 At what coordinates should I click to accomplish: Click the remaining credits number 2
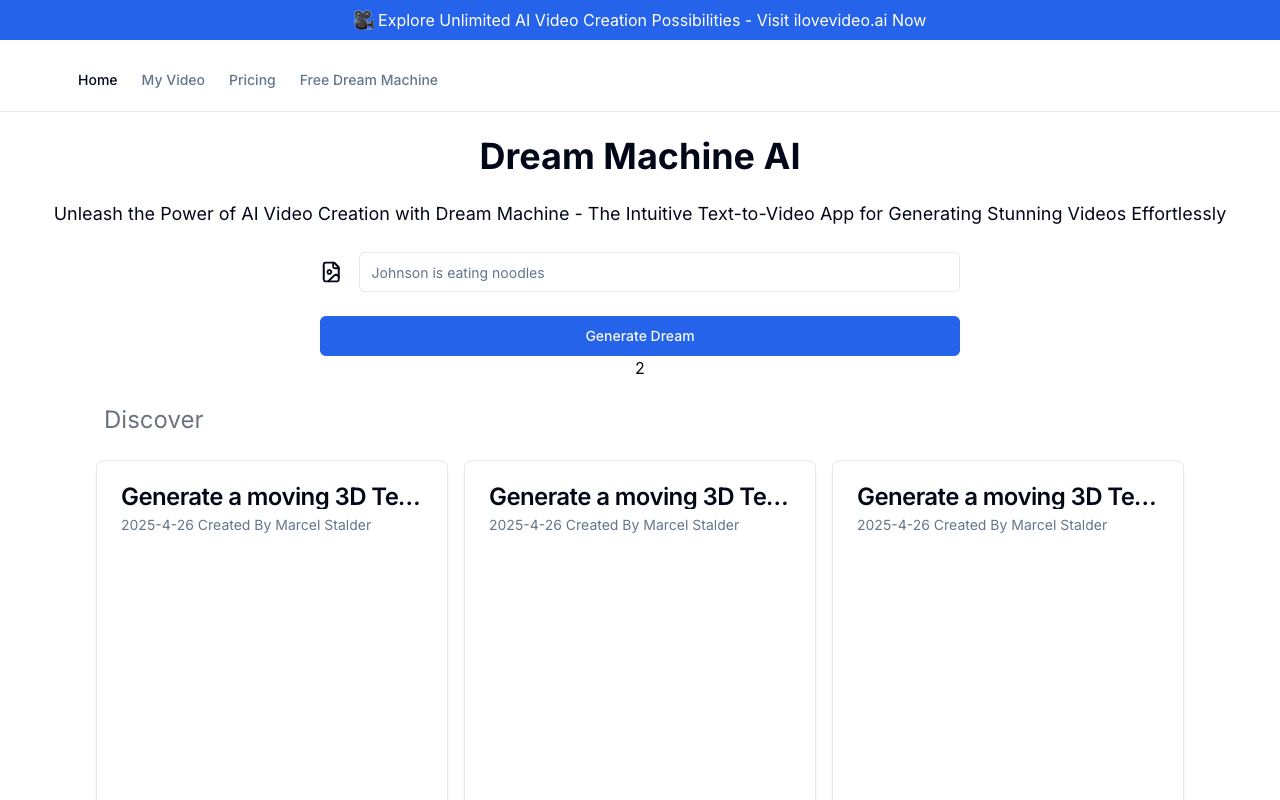coord(640,369)
